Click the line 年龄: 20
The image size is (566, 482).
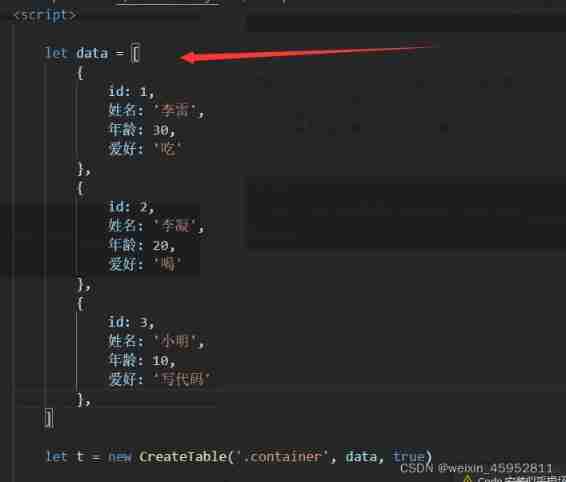click(x=142, y=245)
